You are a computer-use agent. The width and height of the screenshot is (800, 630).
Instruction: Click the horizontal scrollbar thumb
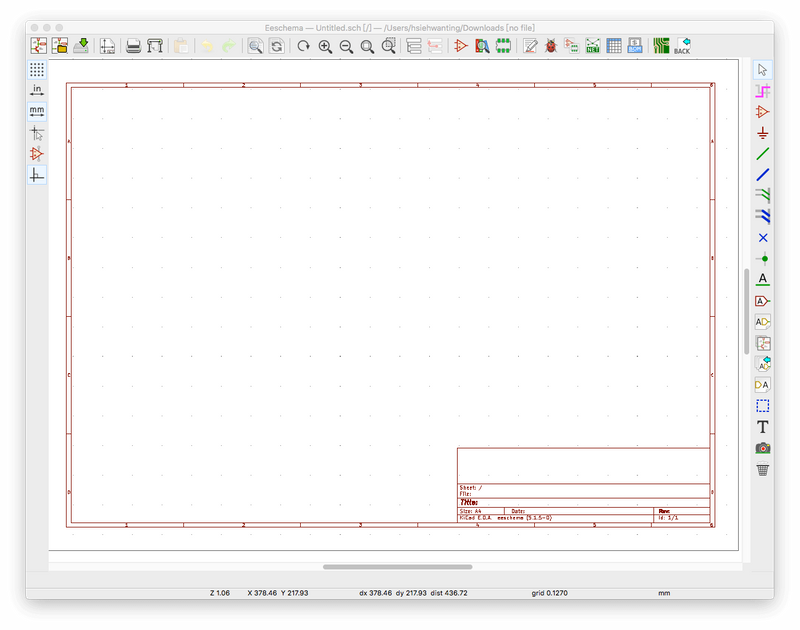point(397,567)
